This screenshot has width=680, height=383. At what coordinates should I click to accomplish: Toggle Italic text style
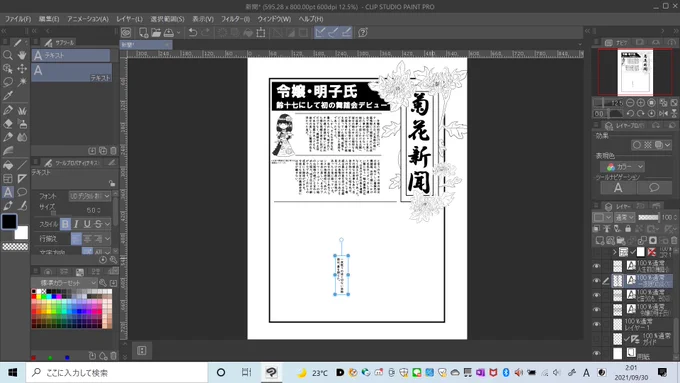click(76, 224)
